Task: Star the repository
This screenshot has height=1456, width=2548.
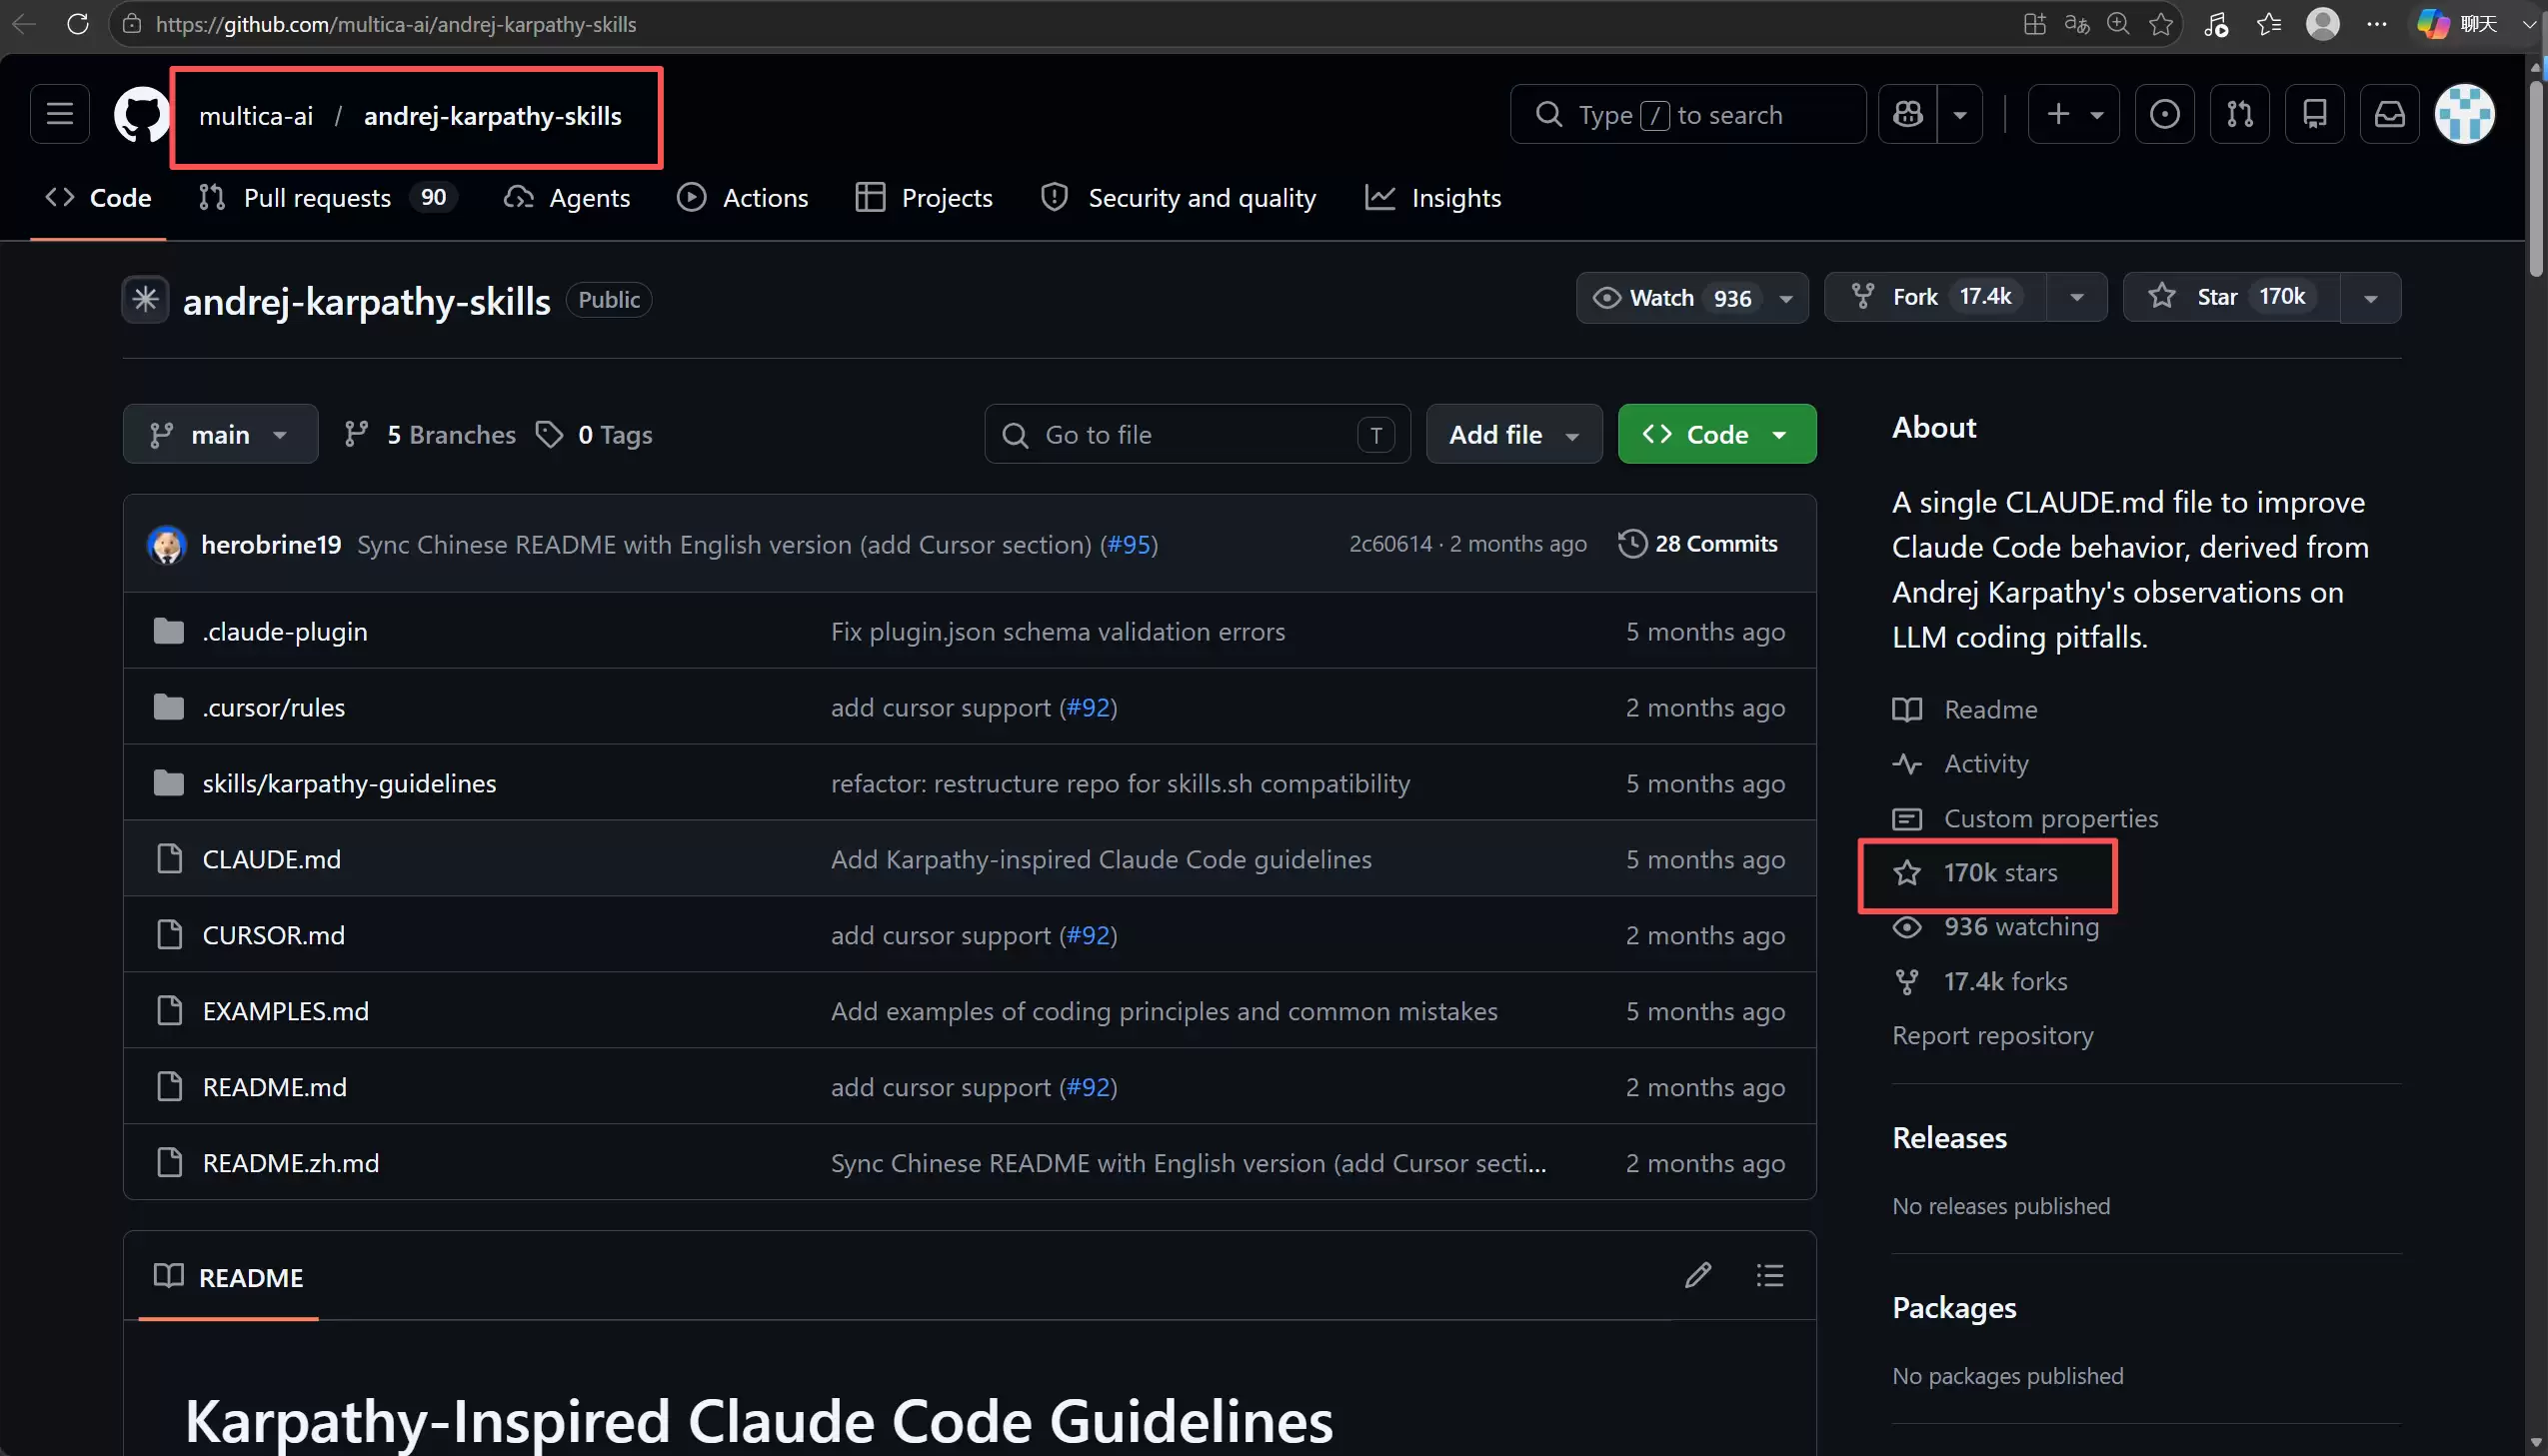Action: click(2231, 298)
